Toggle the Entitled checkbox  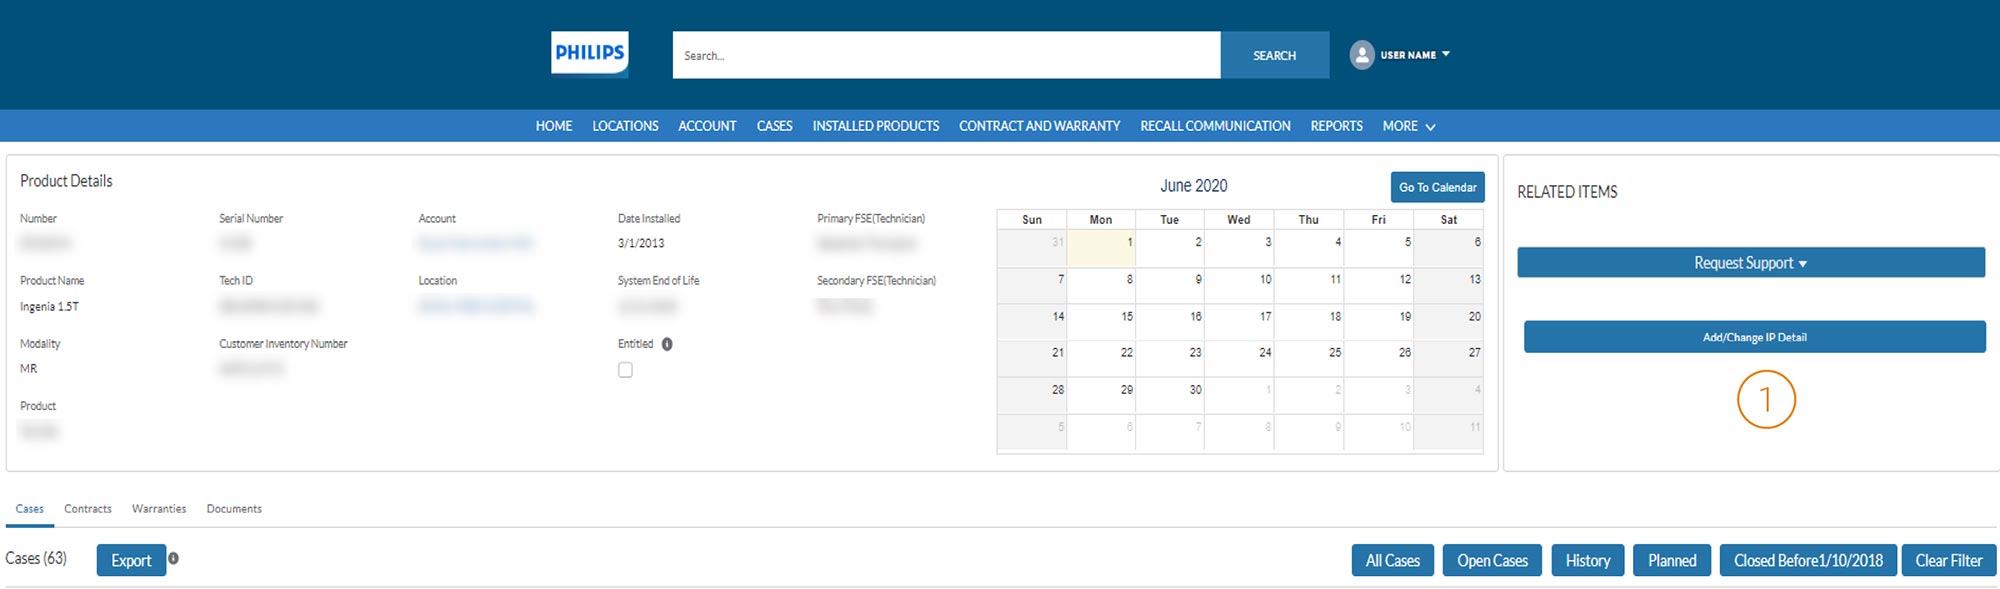click(625, 370)
